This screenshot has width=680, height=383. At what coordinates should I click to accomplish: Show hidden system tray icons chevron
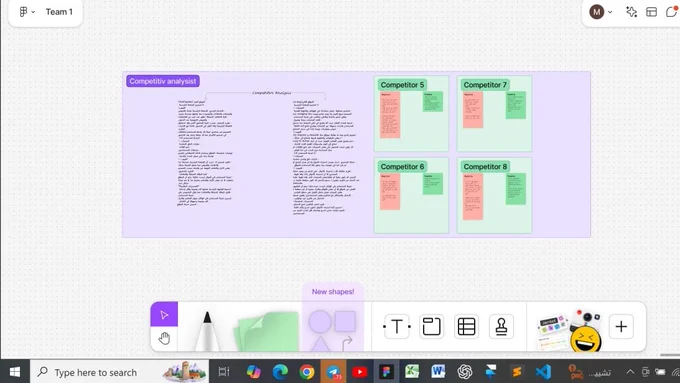point(630,372)
